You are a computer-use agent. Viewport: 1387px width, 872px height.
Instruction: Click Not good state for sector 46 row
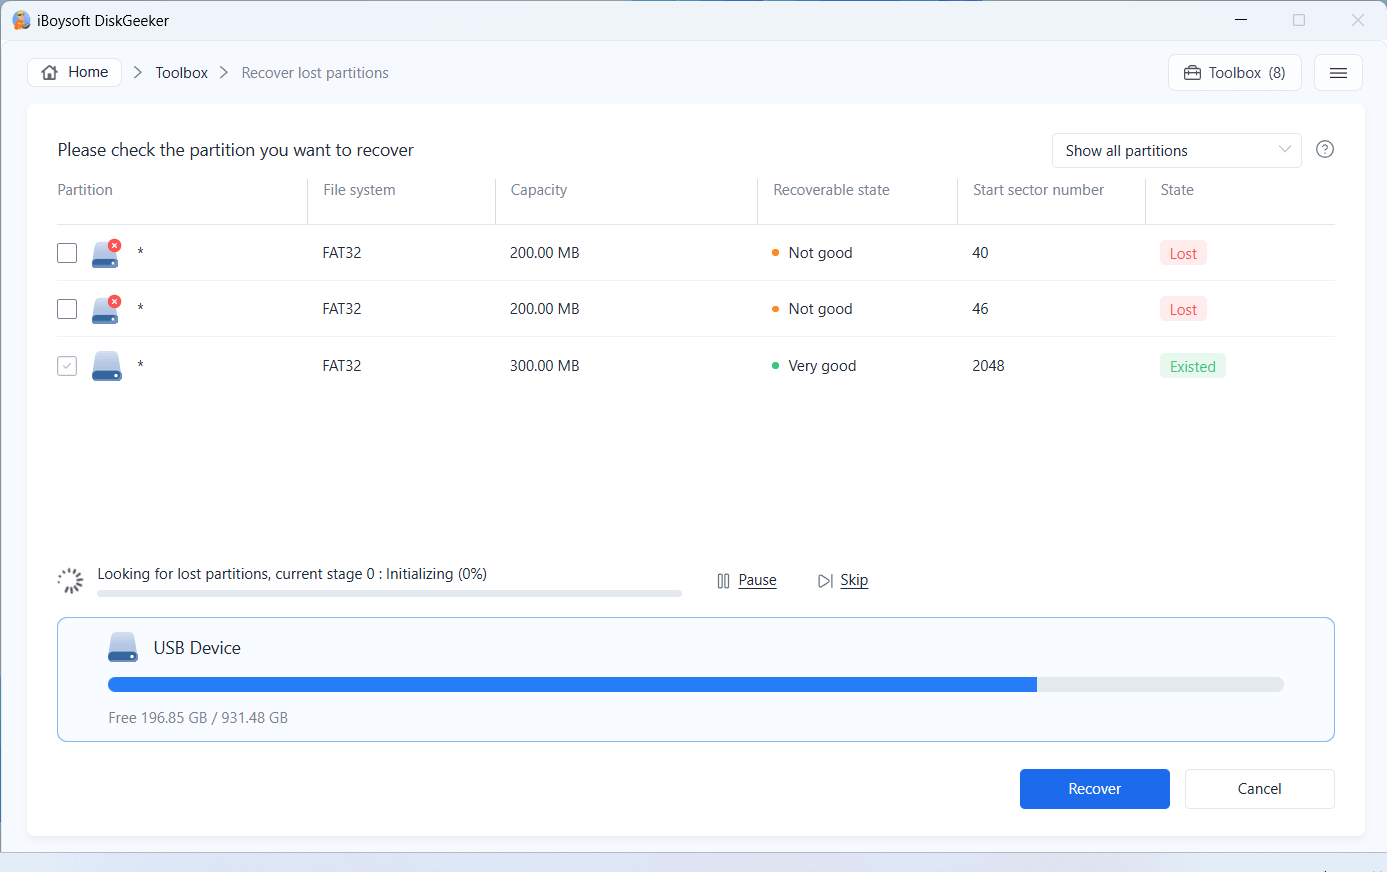click(812, 309)
